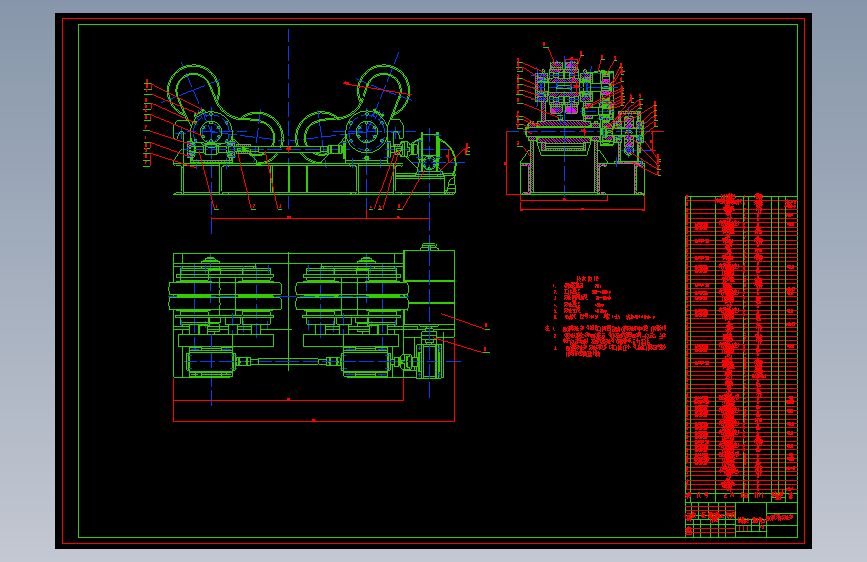Click the title block below the parts list
The height and width of the screenshot is (562, 867).
click(741, 519)
